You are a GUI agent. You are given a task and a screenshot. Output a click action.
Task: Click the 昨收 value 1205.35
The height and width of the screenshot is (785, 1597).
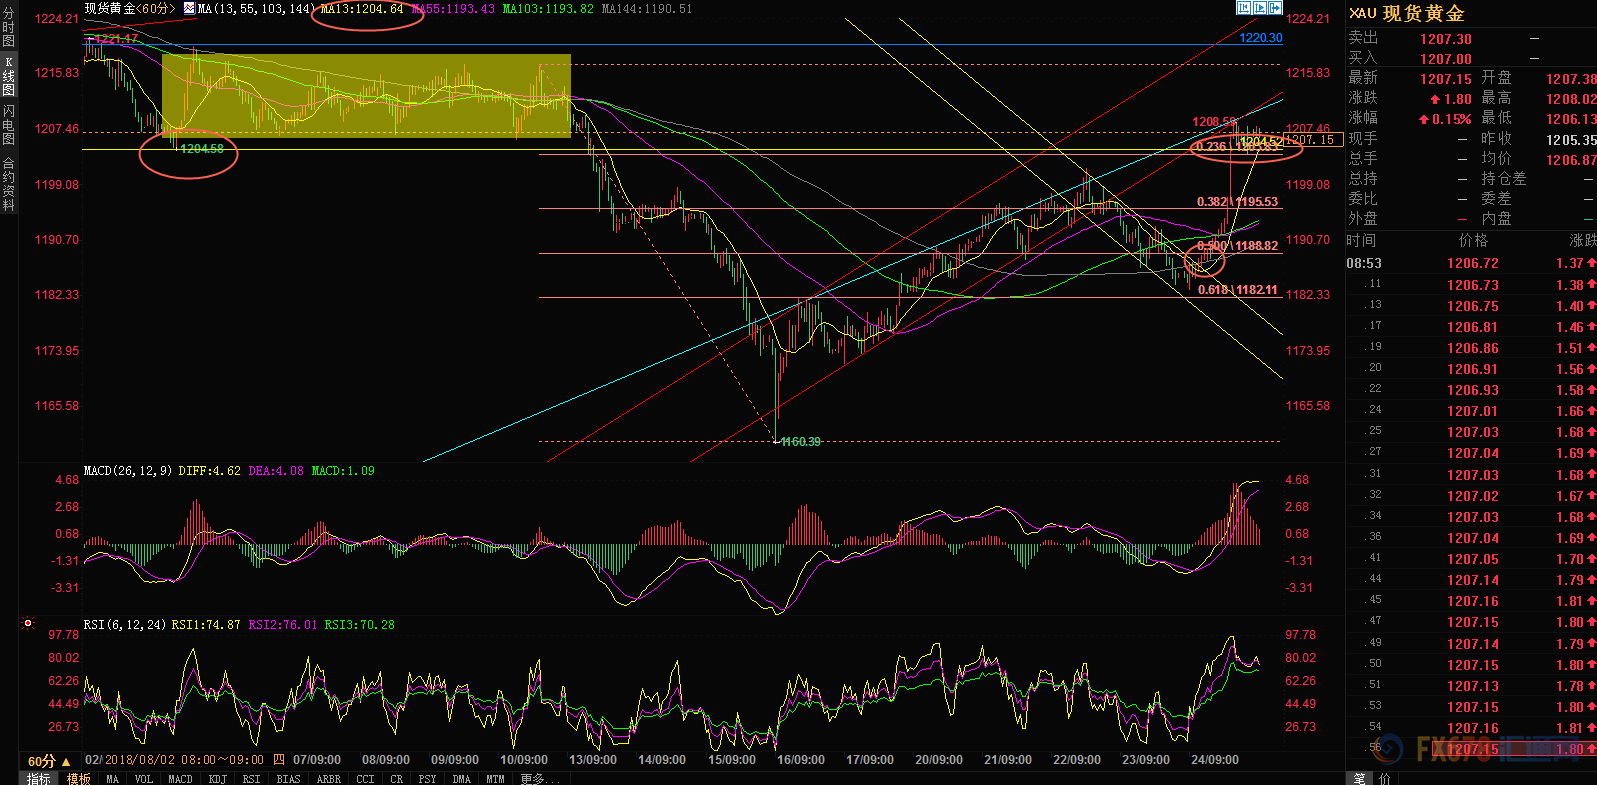click(x=1571, y=140)
